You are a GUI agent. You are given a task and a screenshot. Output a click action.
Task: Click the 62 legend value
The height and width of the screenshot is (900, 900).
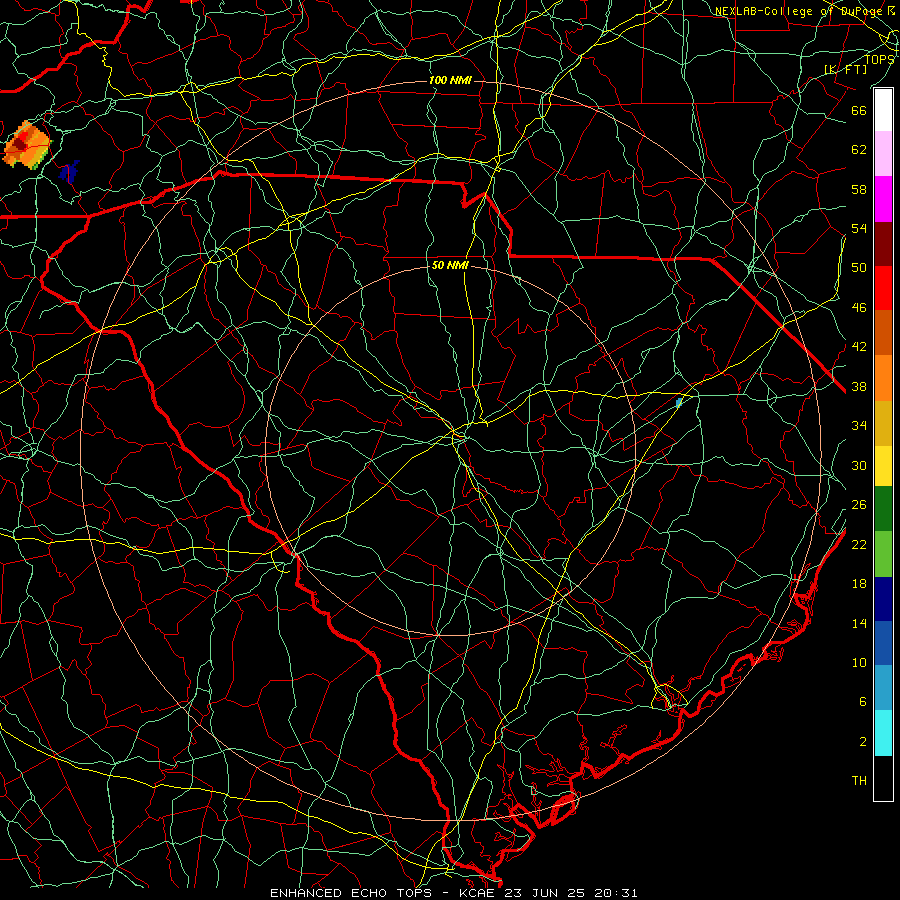(859, 149)
